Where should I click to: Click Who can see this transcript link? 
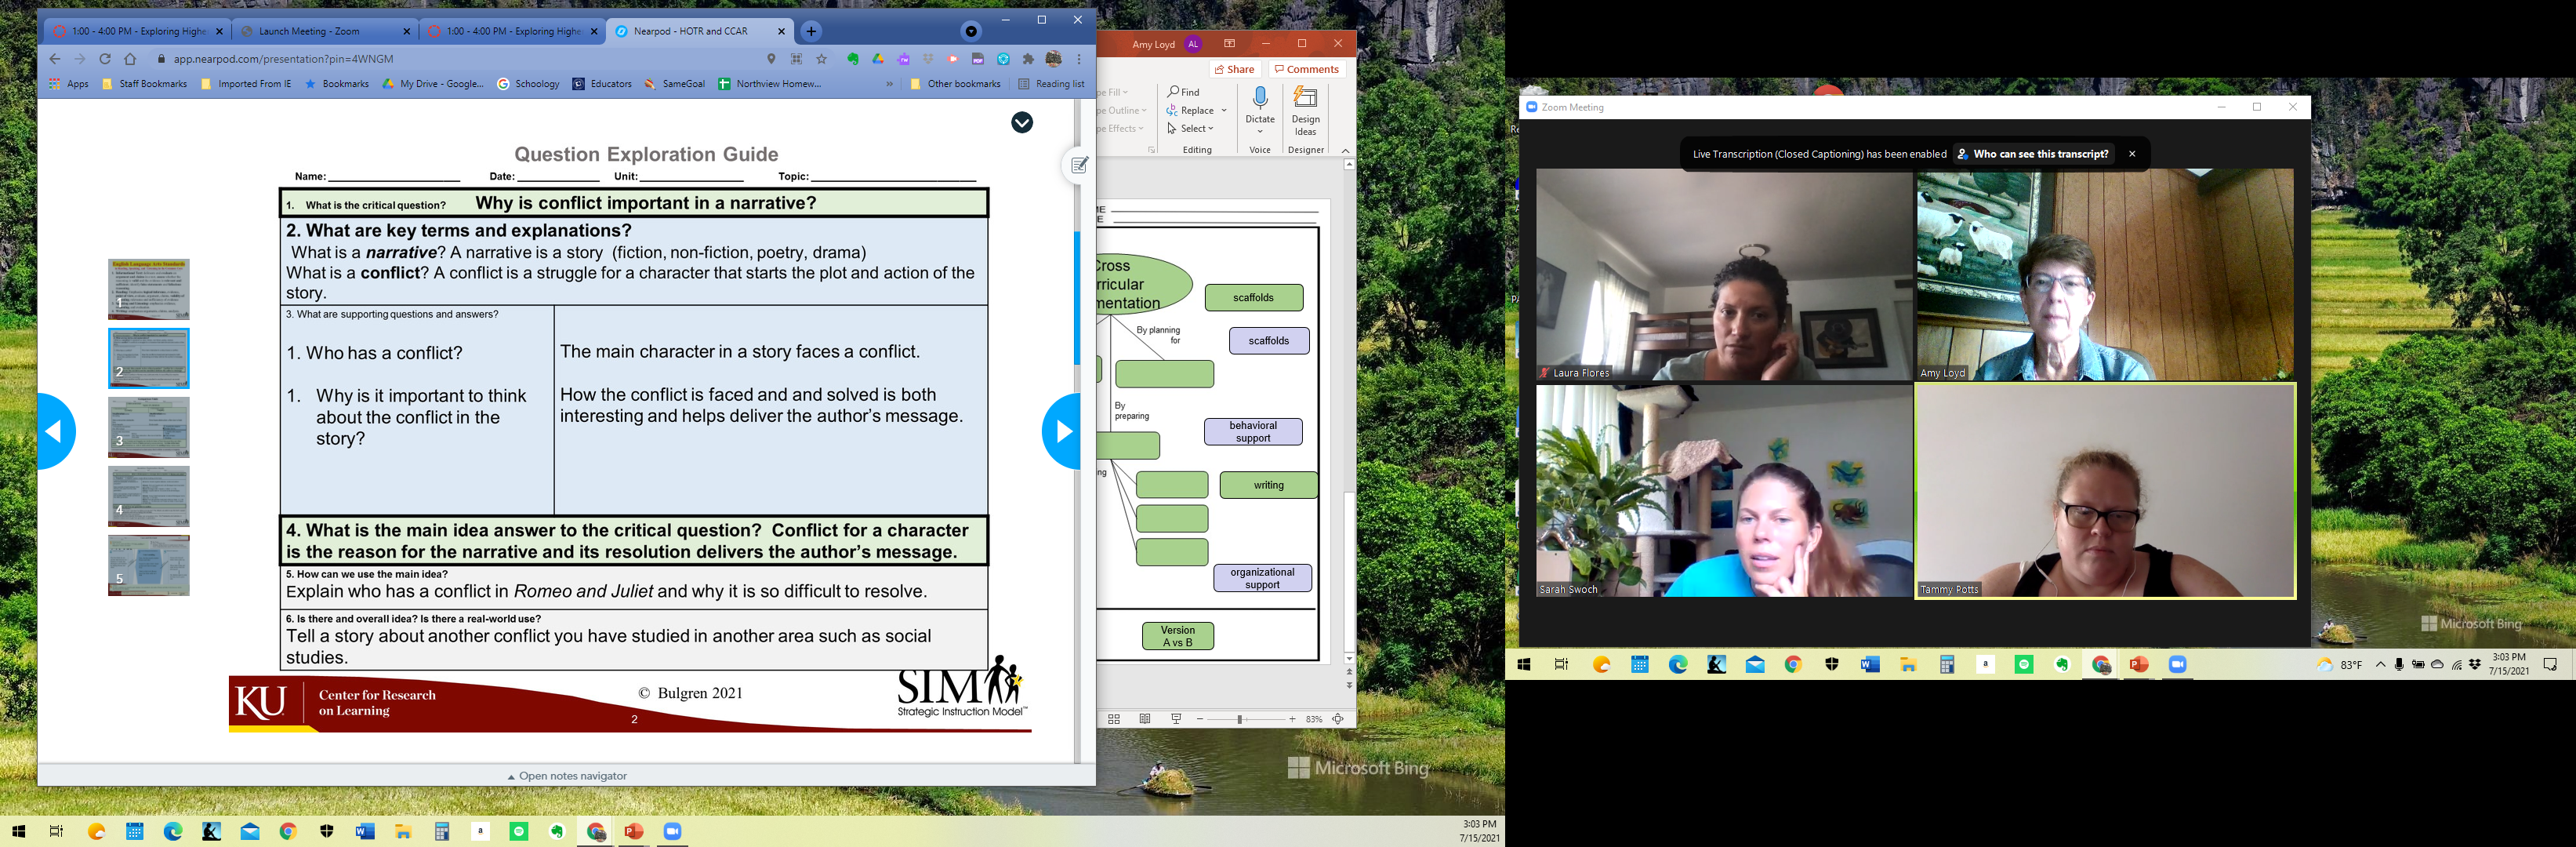pos(2040,154)
